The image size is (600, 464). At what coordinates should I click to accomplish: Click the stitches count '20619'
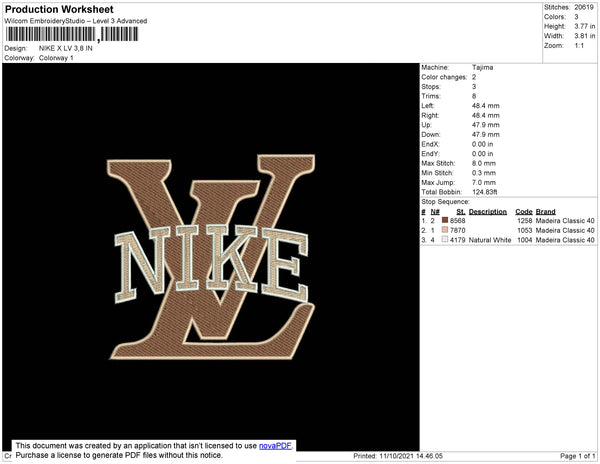click(584, 7)
